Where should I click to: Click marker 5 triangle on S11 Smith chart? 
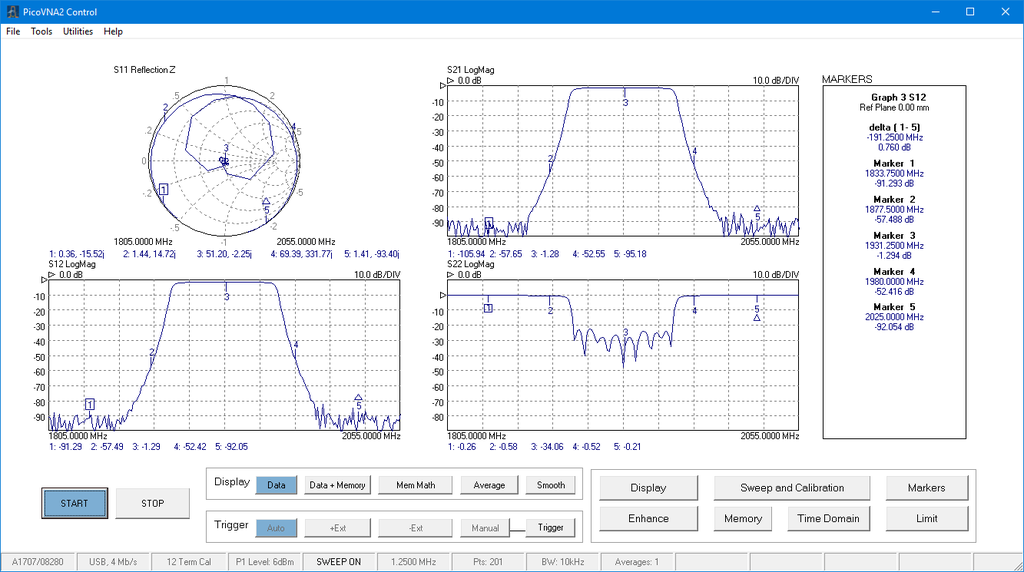point(266,202)
